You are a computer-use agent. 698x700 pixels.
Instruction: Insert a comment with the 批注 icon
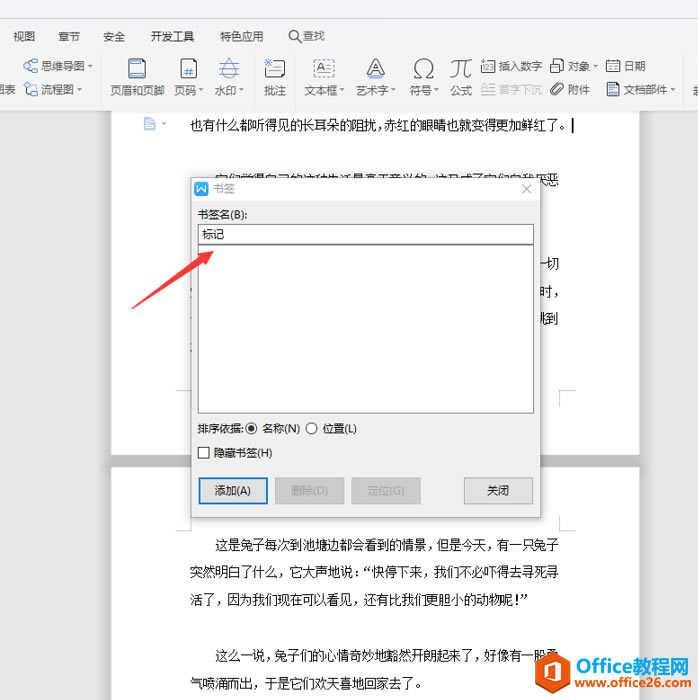[274, 69]
